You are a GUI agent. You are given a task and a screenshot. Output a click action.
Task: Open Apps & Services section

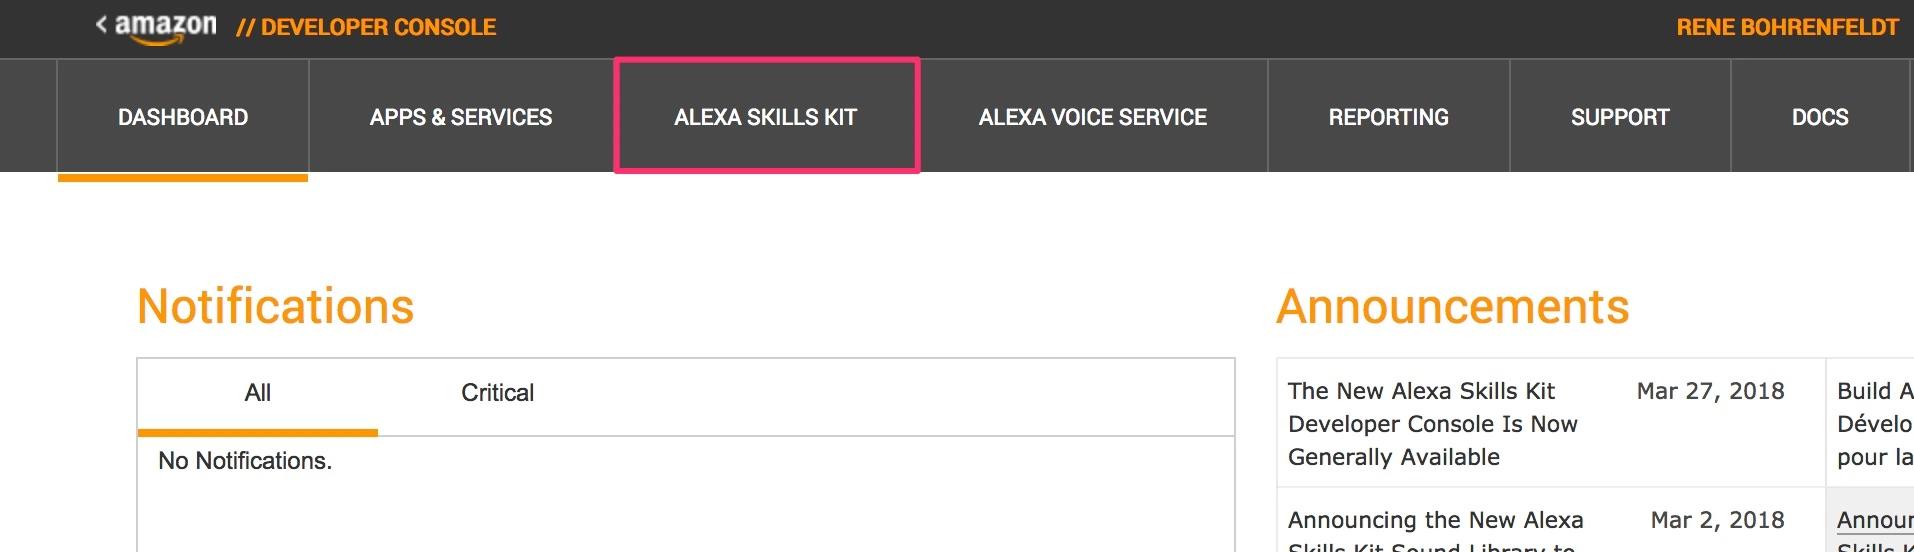[x=461, y=117]
